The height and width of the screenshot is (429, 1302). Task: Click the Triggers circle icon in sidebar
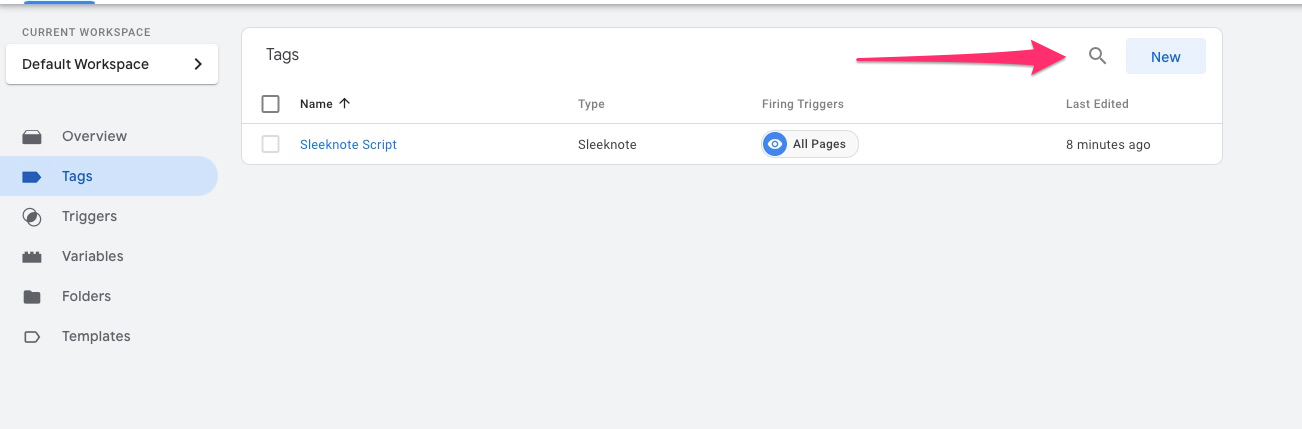click(x=32, y=216)
